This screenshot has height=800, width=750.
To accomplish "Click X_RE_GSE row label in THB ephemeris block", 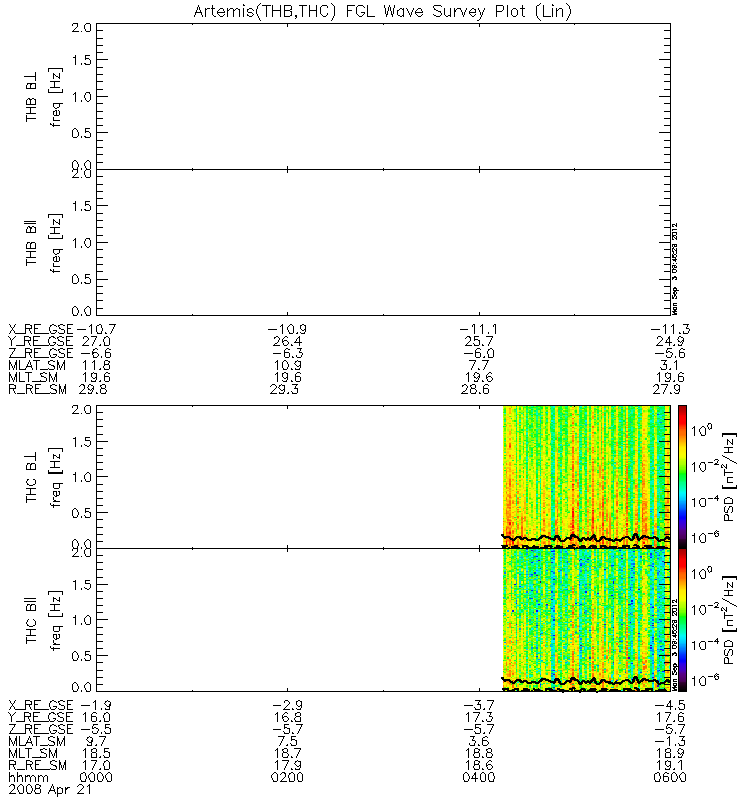I will pos(41,330).
